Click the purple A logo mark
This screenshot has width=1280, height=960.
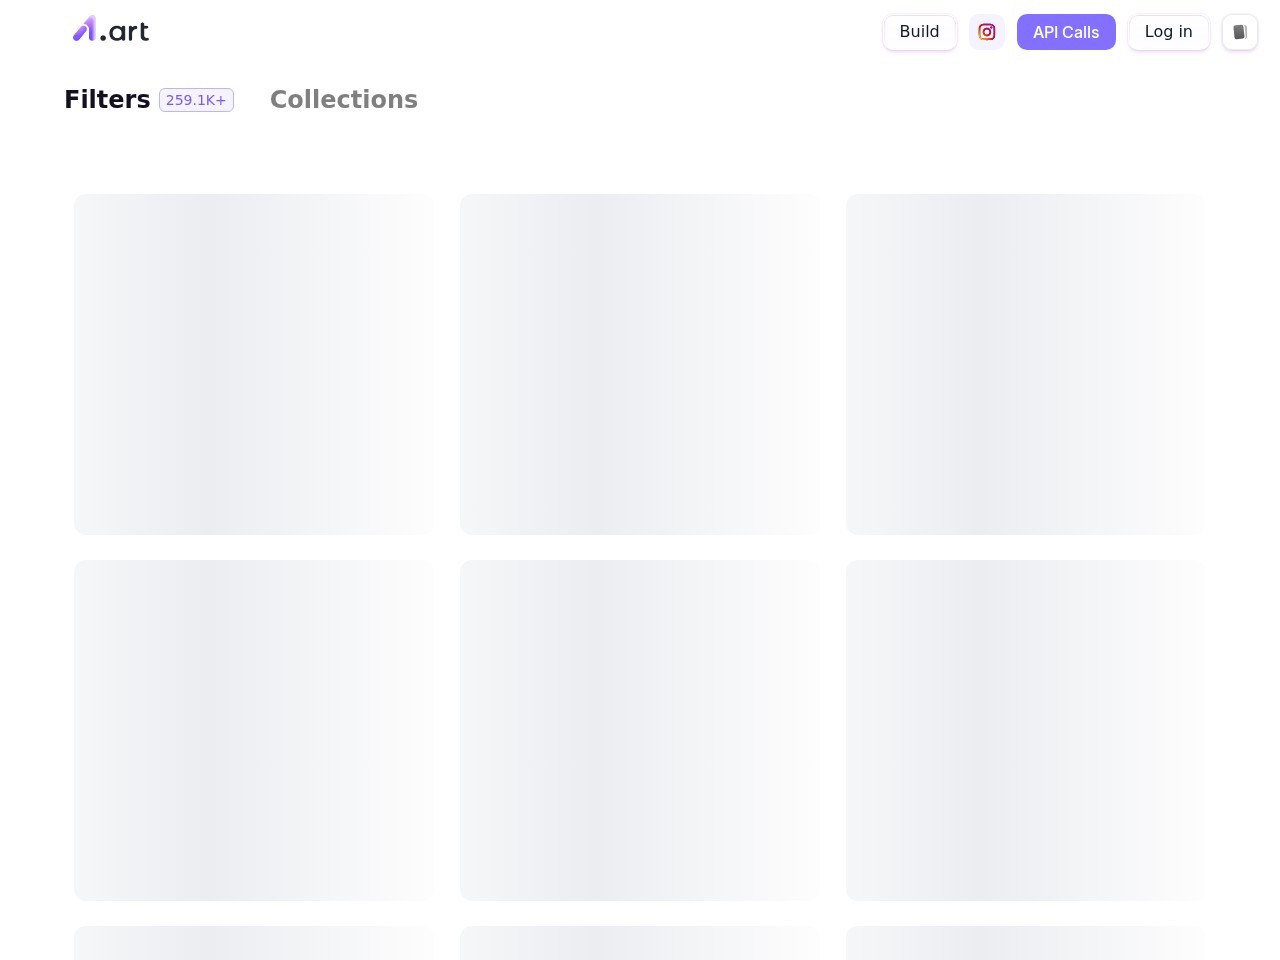point(84,30)
